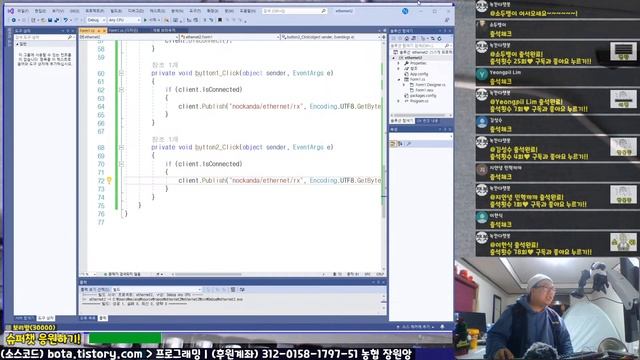The height and width of the screenshot is (360, 640).
Task: Open the button2_Click member dropdown
Action: click(331, 37)
